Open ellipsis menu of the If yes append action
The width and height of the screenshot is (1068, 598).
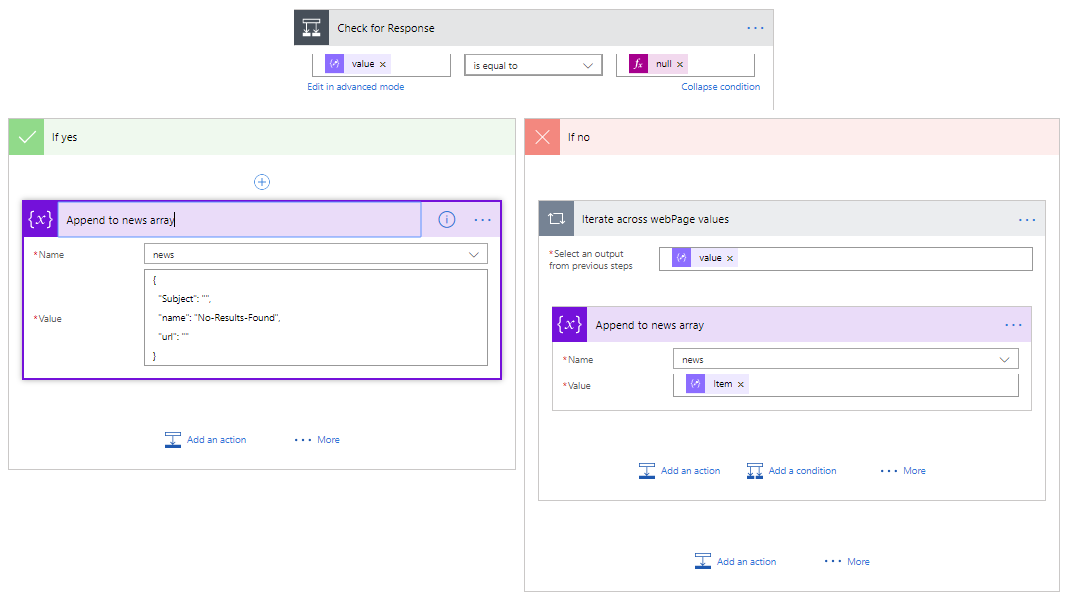pos(483,220)
